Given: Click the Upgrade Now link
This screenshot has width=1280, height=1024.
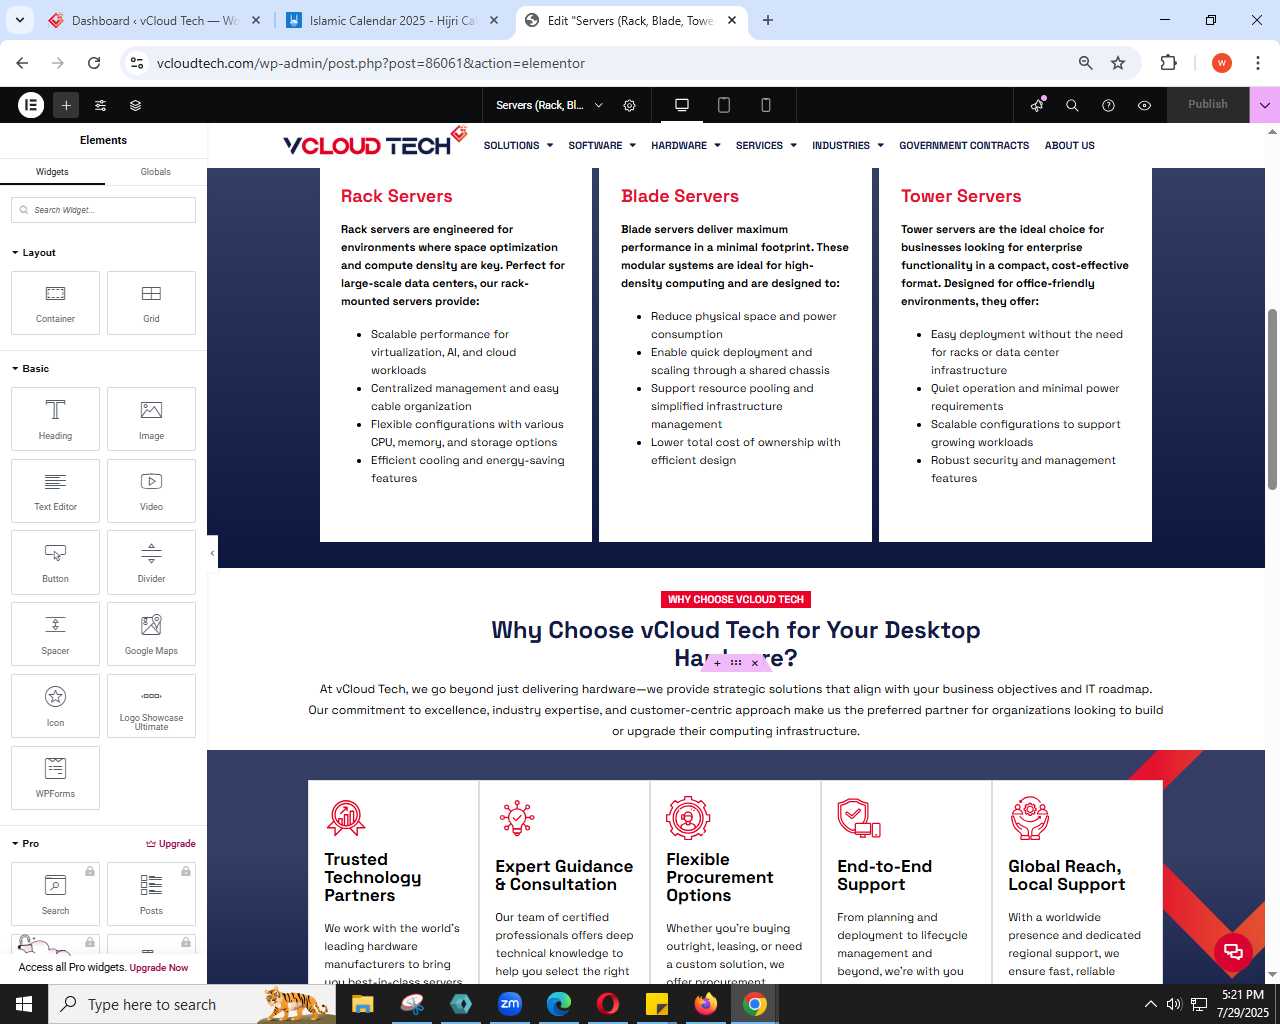Looking at the screenshot, I should point(159,968).
